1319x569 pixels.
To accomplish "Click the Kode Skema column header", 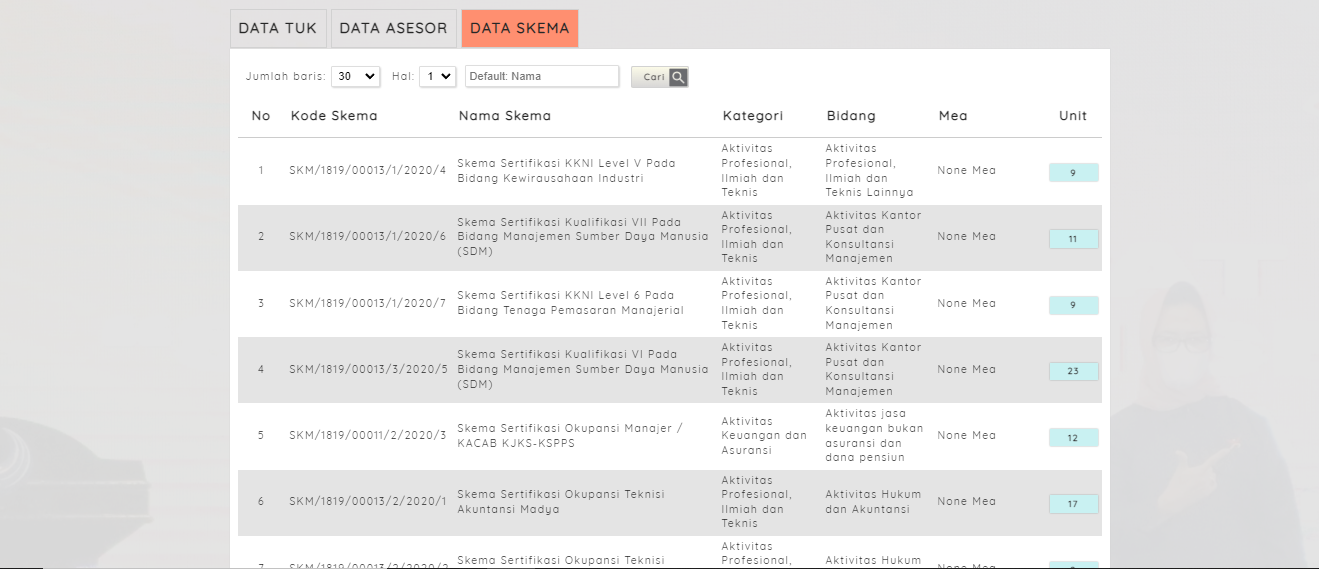I will tap(334, 116).
